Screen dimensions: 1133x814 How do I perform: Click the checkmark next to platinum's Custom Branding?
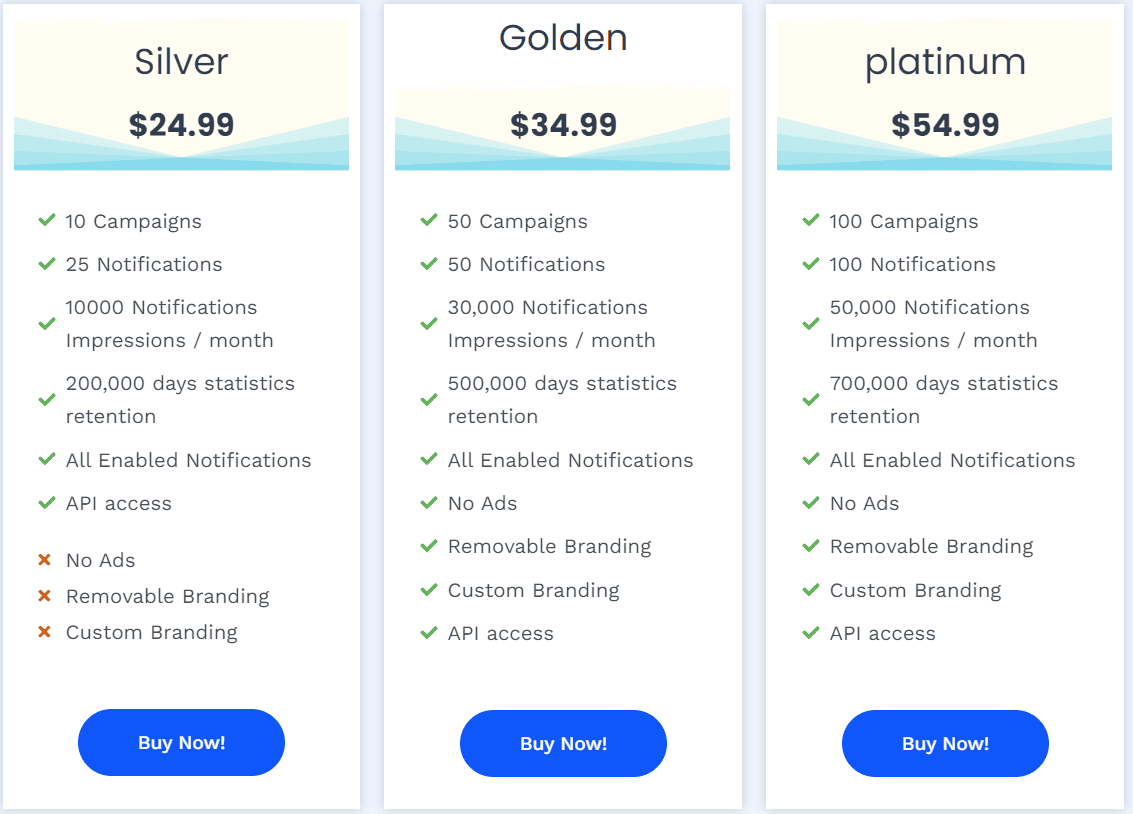click(810, 591)
